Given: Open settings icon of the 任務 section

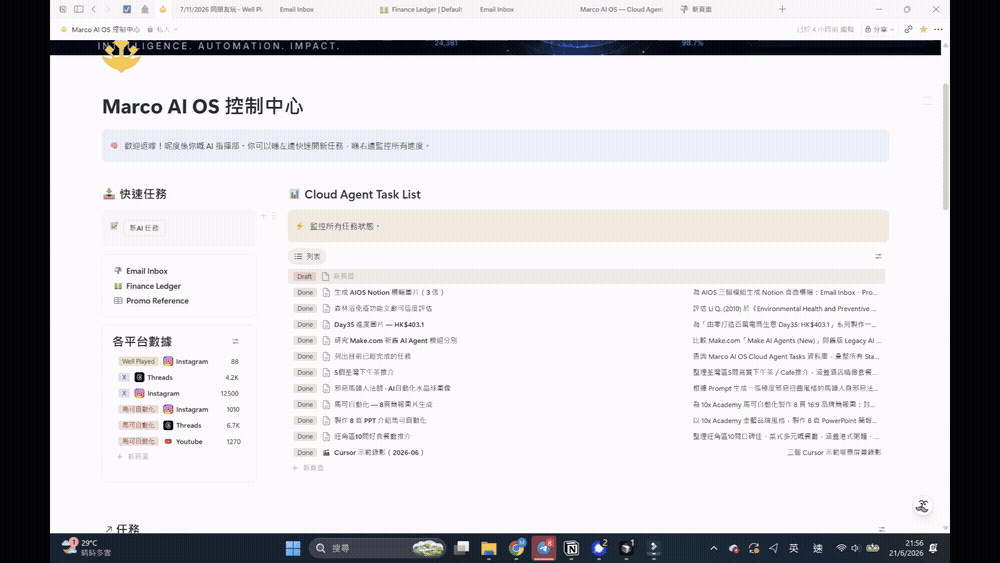Looking at the screenshot, I should pyautogui.click(x=881, y=529).
